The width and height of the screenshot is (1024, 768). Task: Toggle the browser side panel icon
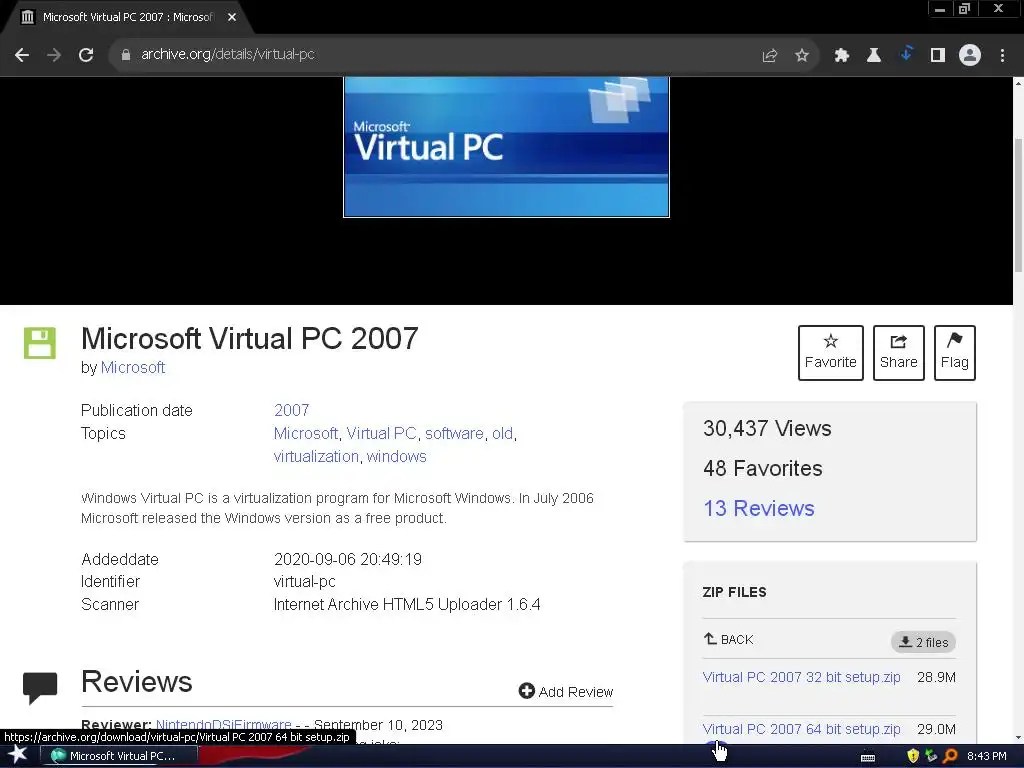click(x=938, y=55)
